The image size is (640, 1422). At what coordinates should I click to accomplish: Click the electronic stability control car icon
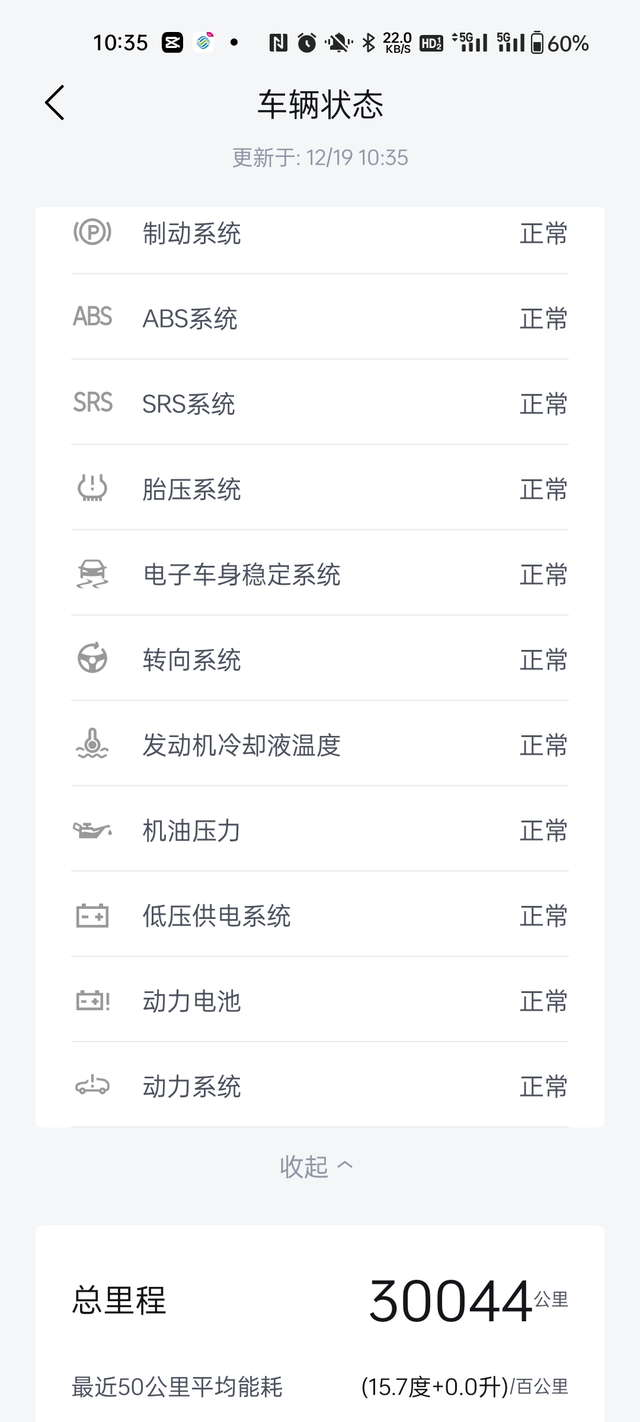click(x=92, y=574)
